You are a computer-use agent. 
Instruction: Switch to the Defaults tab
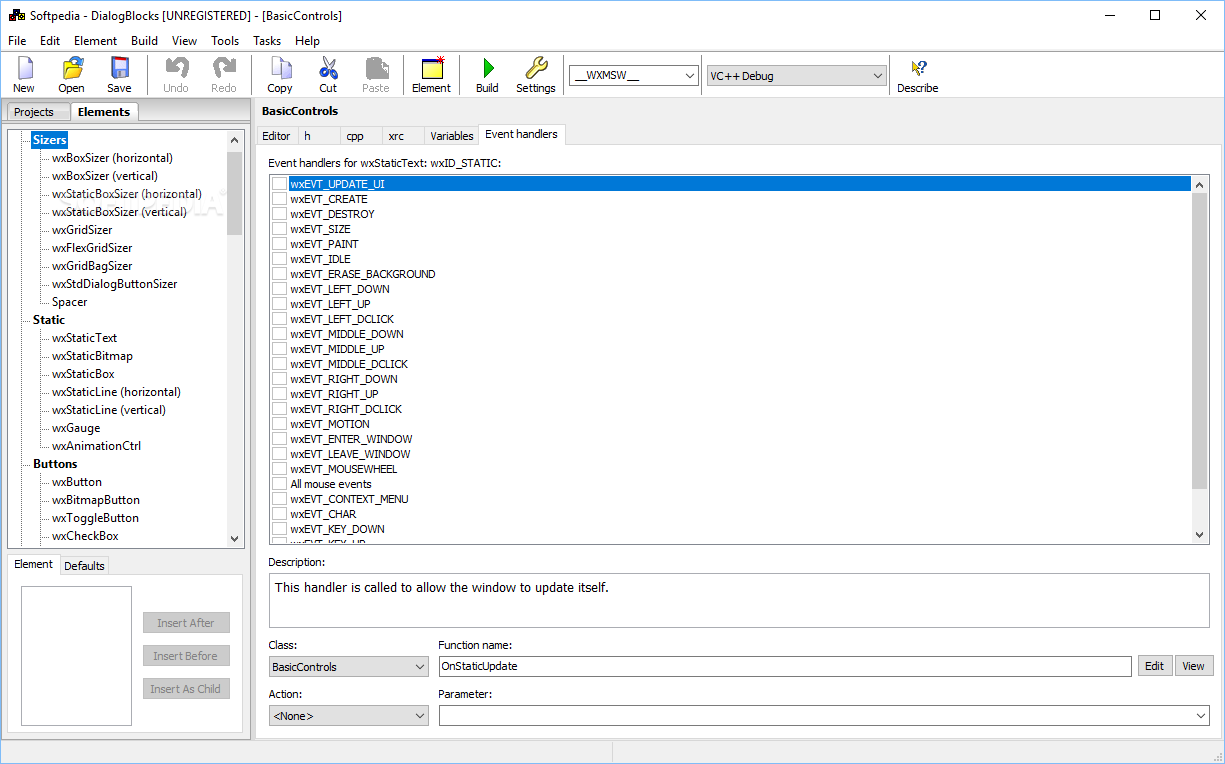pos(84,566)
